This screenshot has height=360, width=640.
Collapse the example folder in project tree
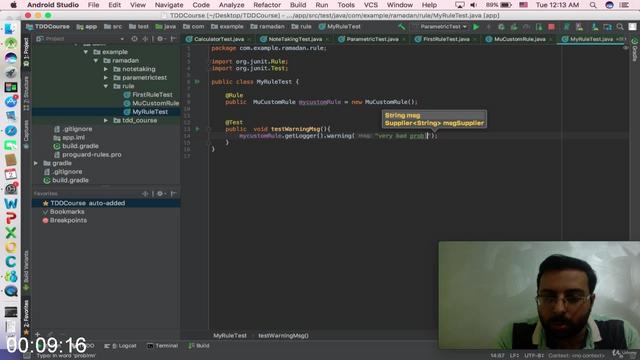(86, 52)
